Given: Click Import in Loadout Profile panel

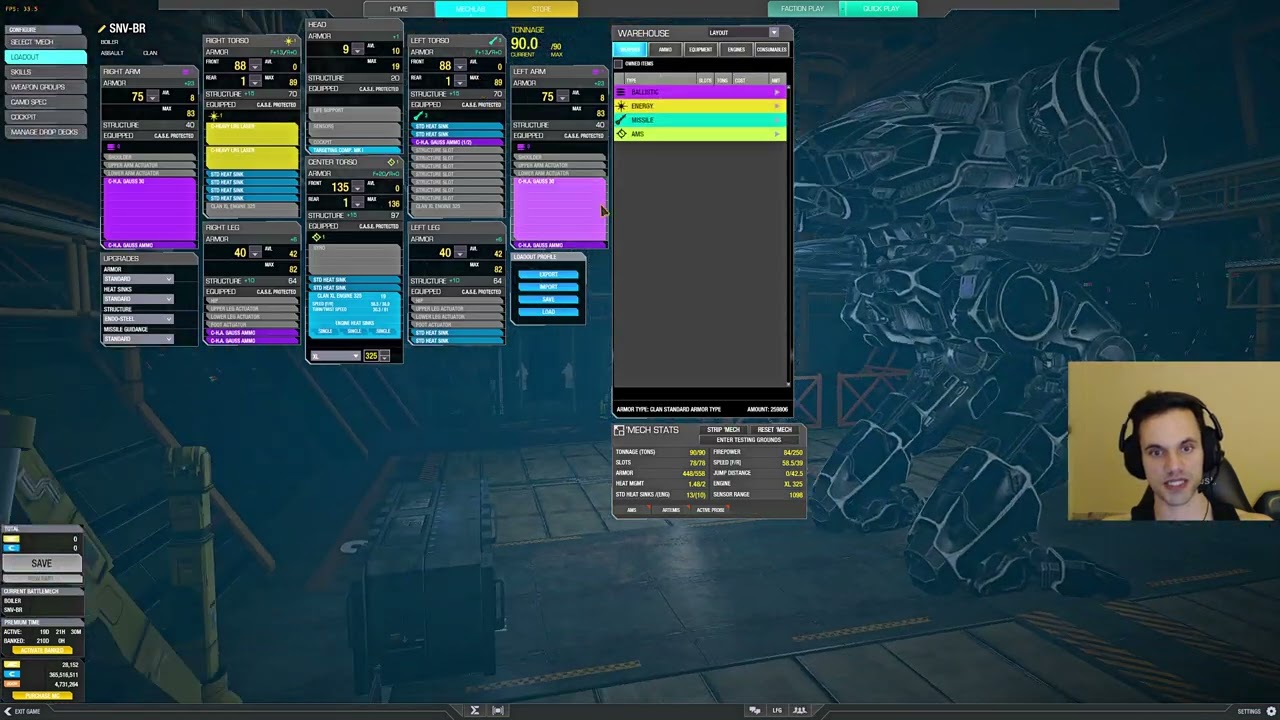Looking at the screenshot, I should tap(548, 287).
